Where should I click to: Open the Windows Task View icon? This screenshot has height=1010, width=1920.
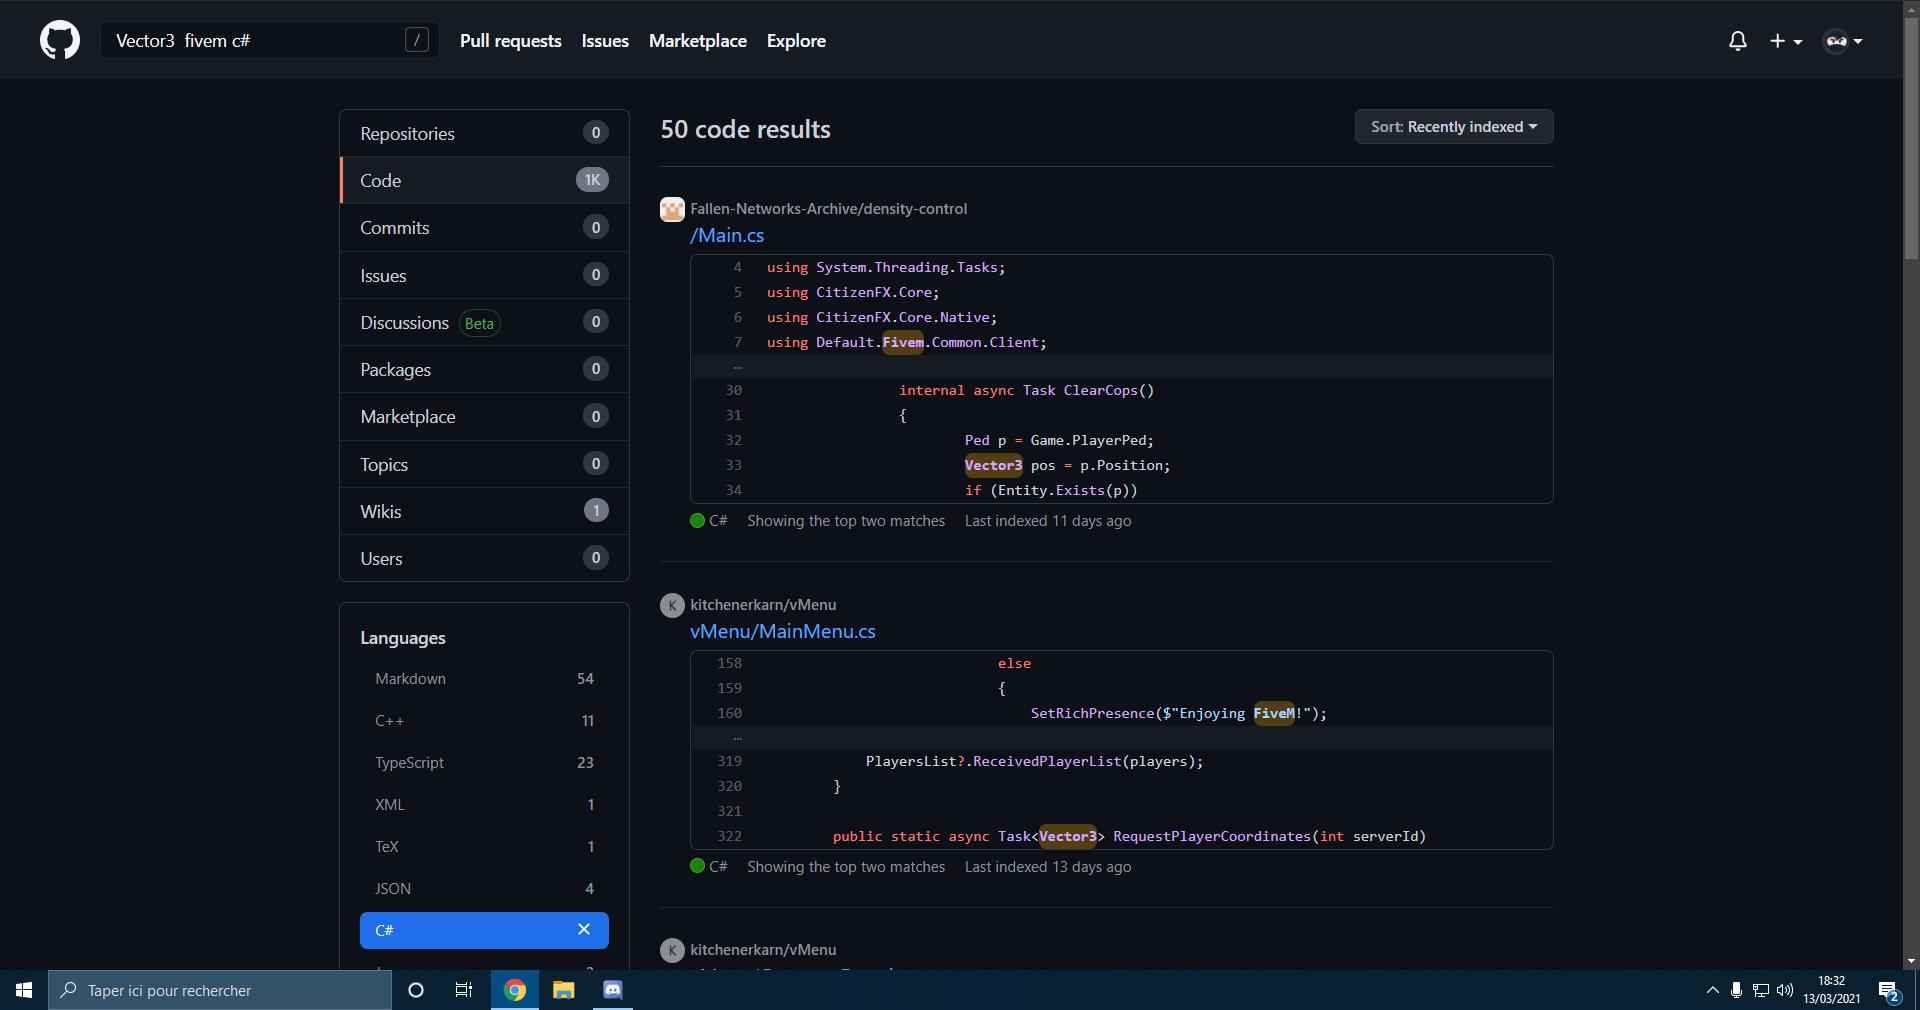click(464, 990)
